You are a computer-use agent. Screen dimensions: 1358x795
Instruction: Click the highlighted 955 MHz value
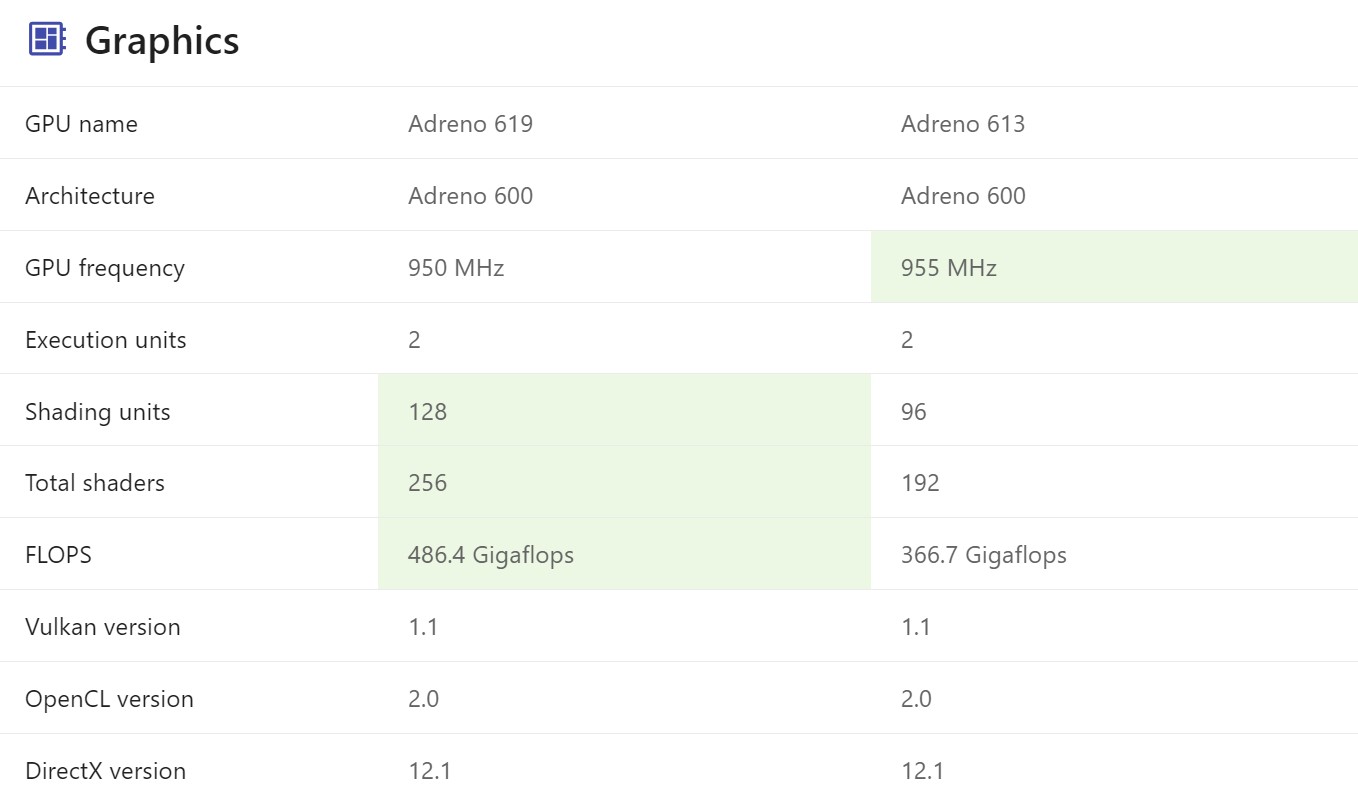coord(949,268)
